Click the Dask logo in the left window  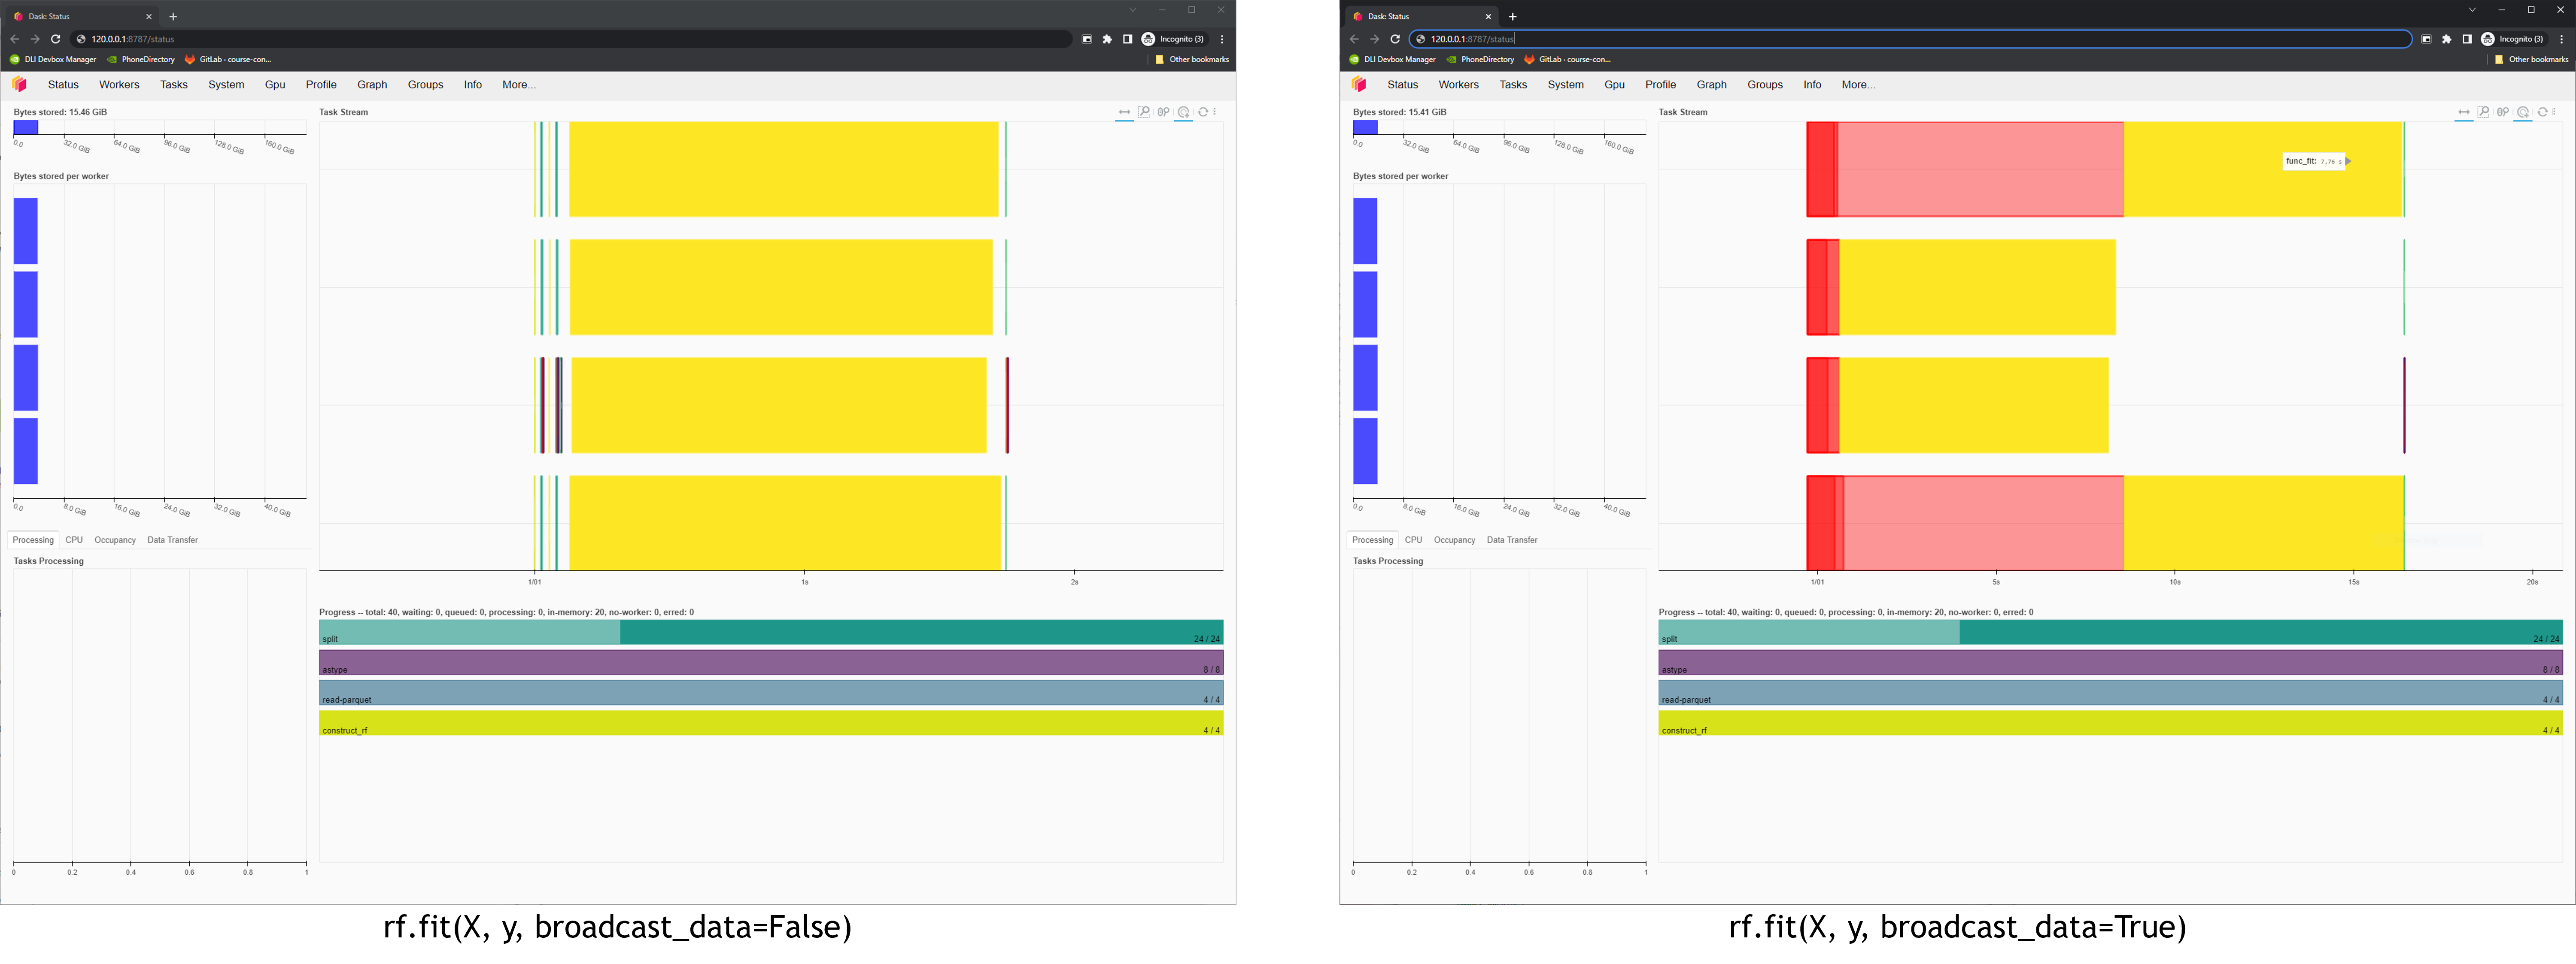[x=19, y=85]
